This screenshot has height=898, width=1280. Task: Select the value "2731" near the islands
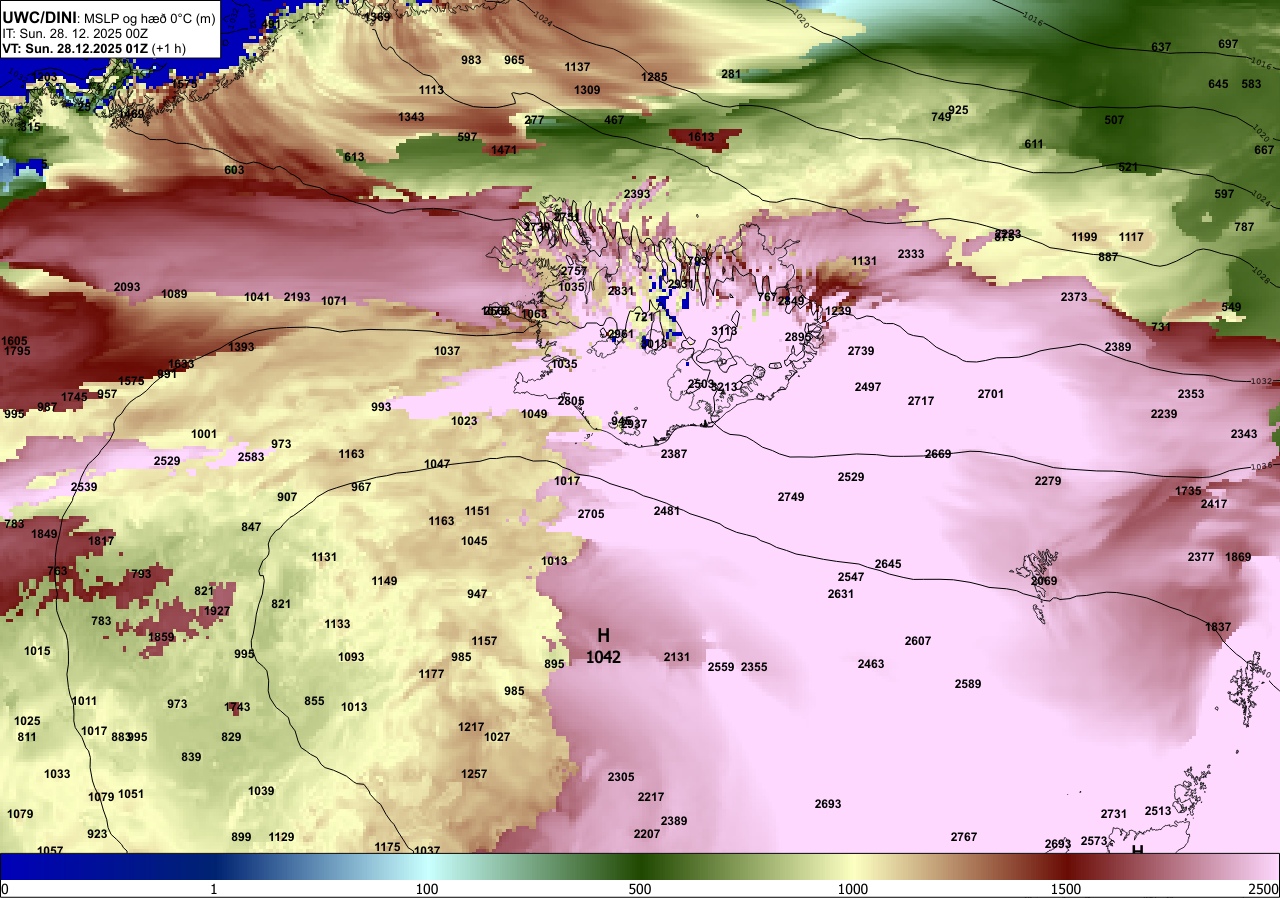tap(1114, 814)
